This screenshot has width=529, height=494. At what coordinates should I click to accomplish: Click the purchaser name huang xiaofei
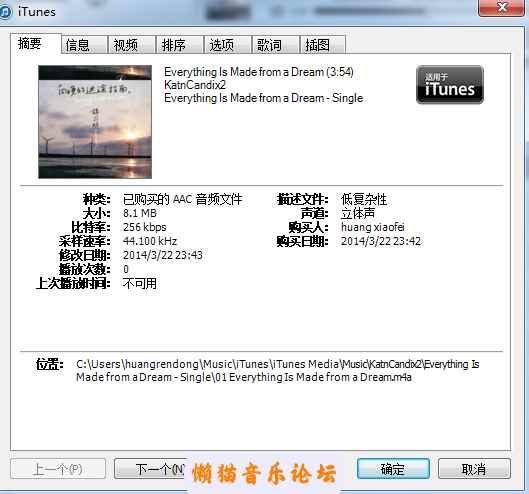372,227
